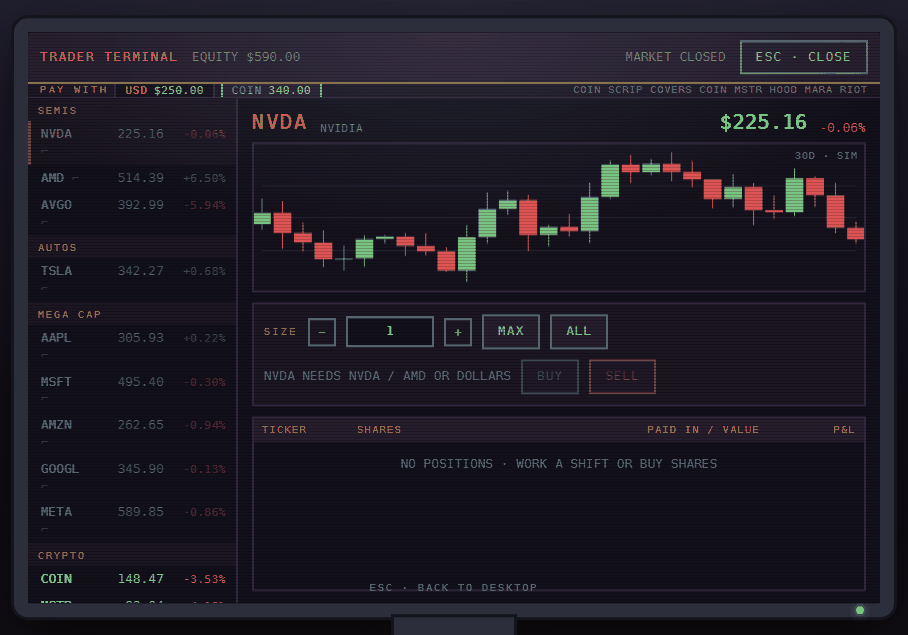Click TSLA's 342.27 price value

pos(141,271)
